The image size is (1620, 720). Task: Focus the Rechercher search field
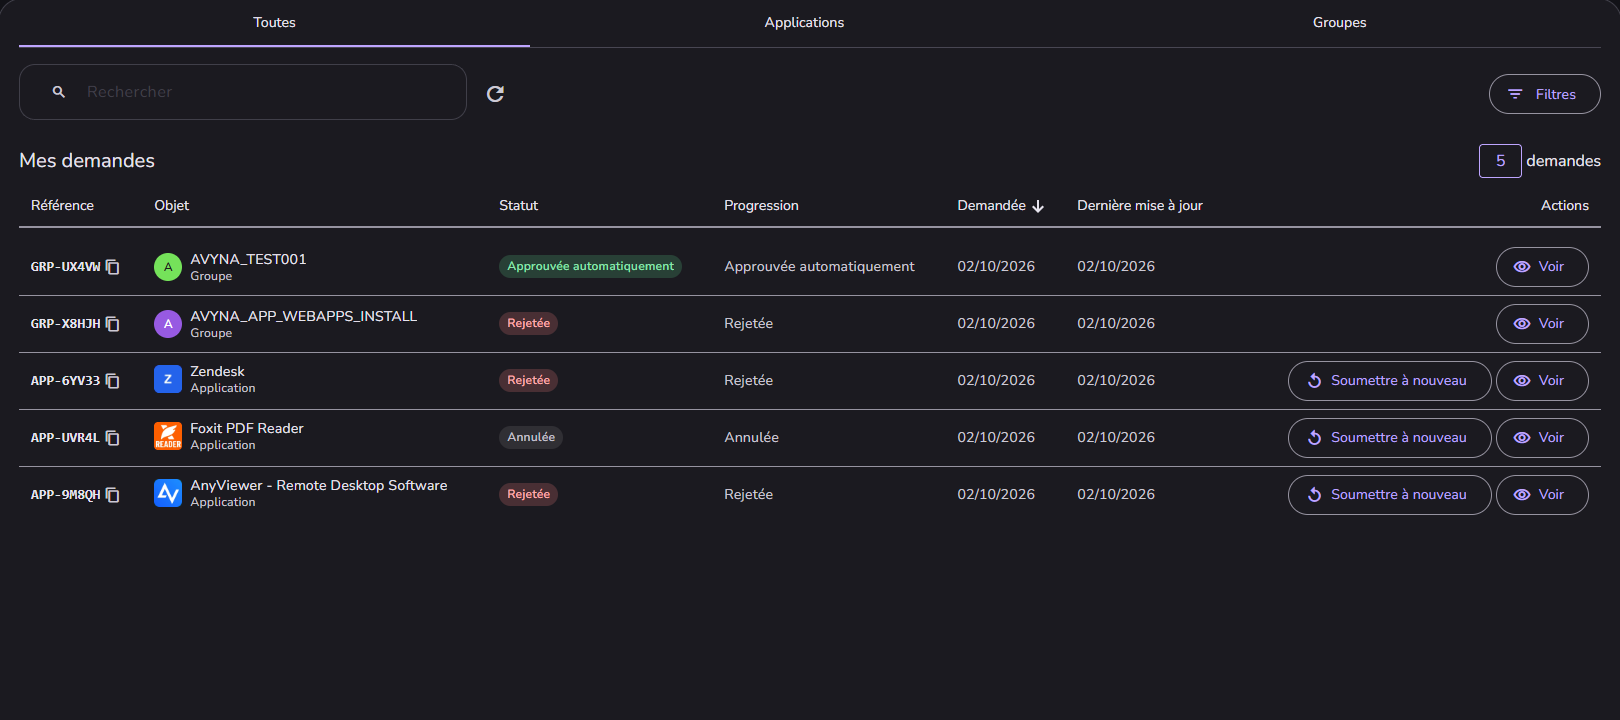(x=243, y=92)
